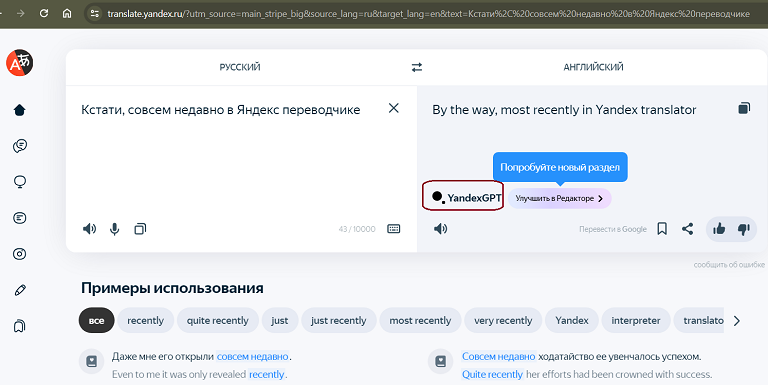The height and width of the screenshot is (385, 768).
Task: Select the quite recently filter chip
Action: click(x=217, y=321)
